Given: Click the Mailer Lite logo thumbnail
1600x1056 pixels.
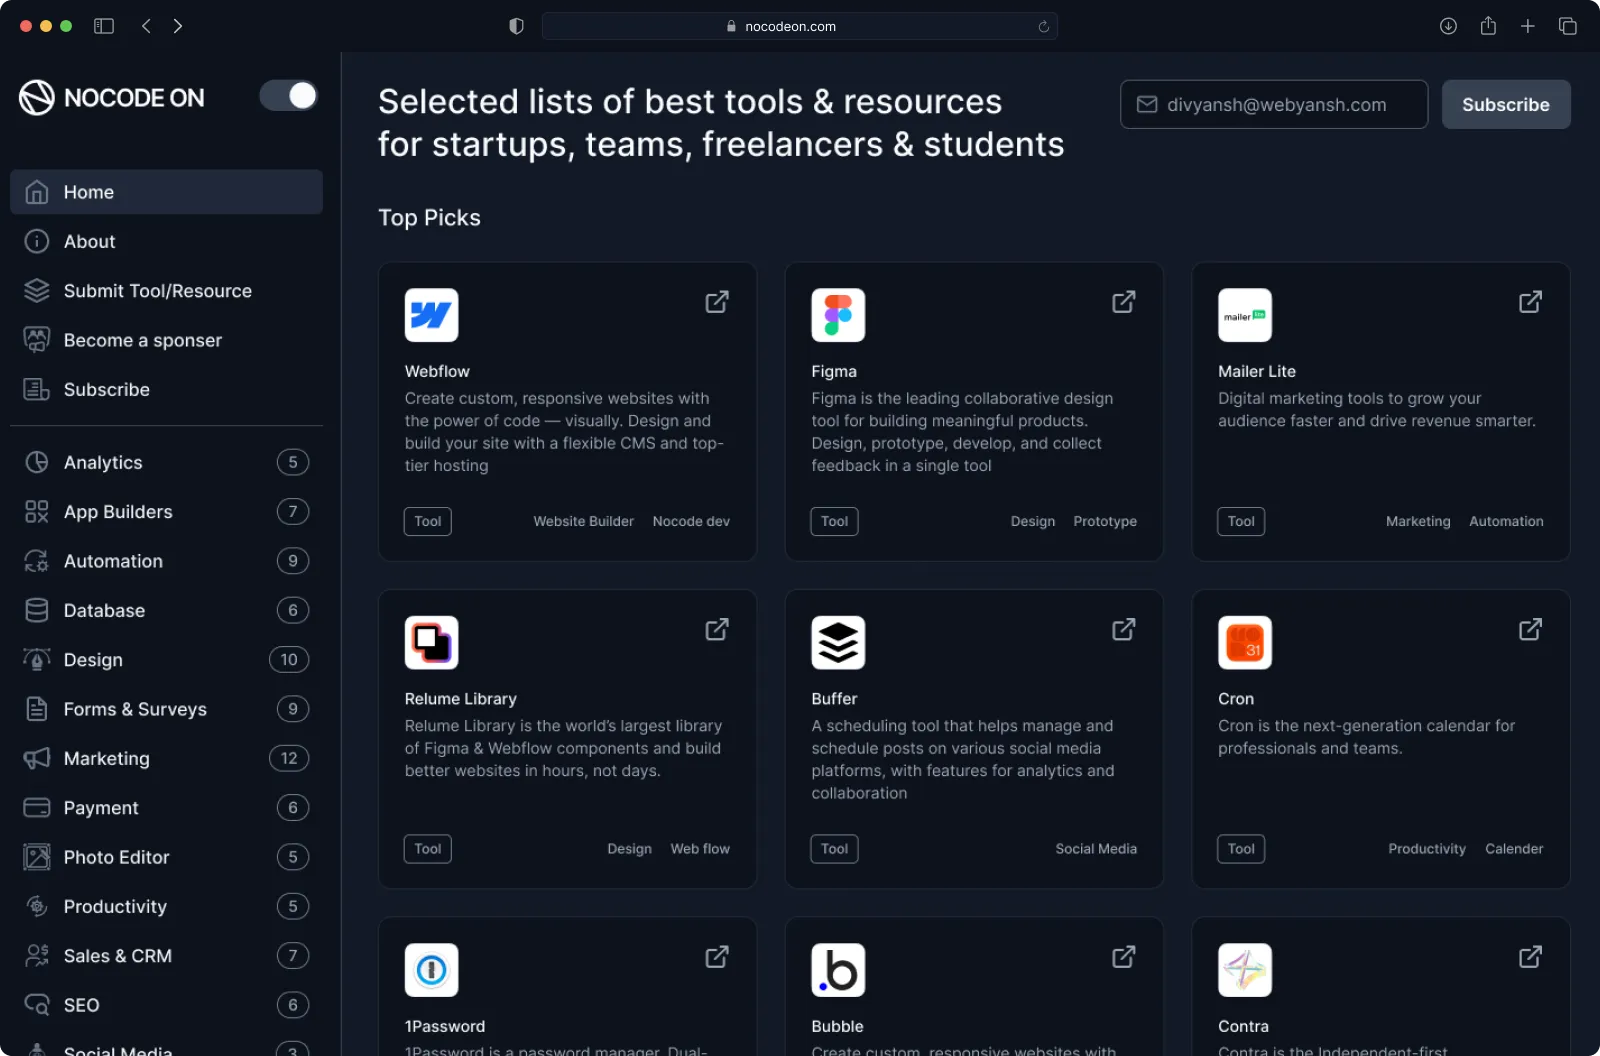Looking at the screenshot, I should pyautogui.click(x=1245, y=315).
